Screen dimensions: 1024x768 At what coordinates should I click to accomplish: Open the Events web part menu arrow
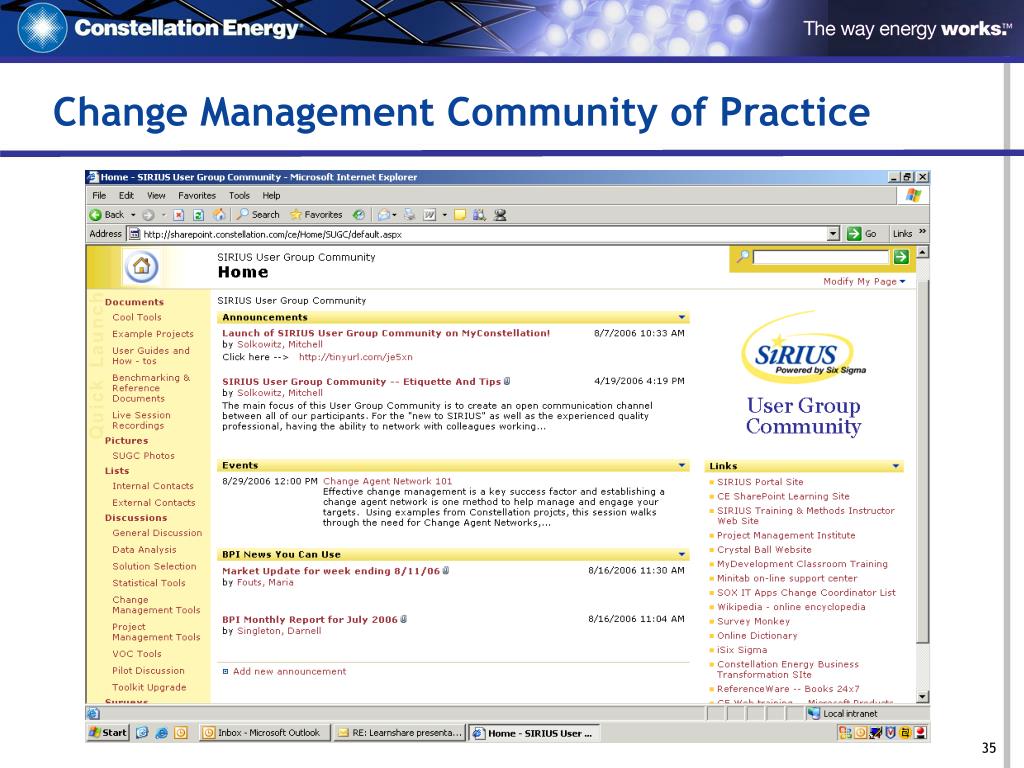click(x=682, y=466)
